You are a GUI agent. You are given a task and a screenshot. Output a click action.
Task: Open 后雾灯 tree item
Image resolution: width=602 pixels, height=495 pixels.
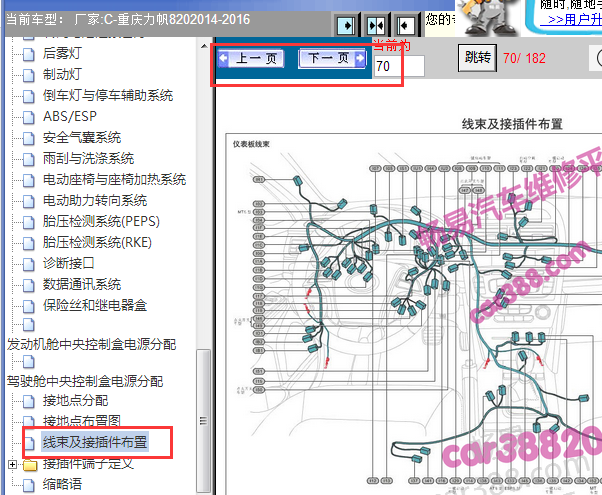pos(62,53)
